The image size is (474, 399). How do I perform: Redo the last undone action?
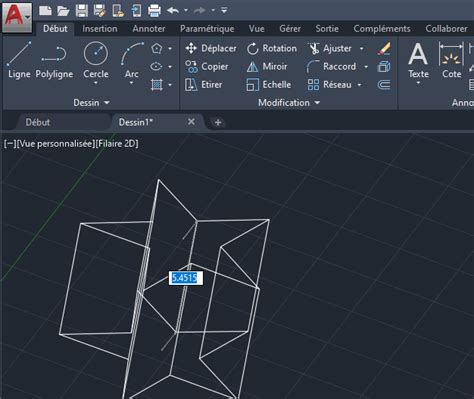200,11
